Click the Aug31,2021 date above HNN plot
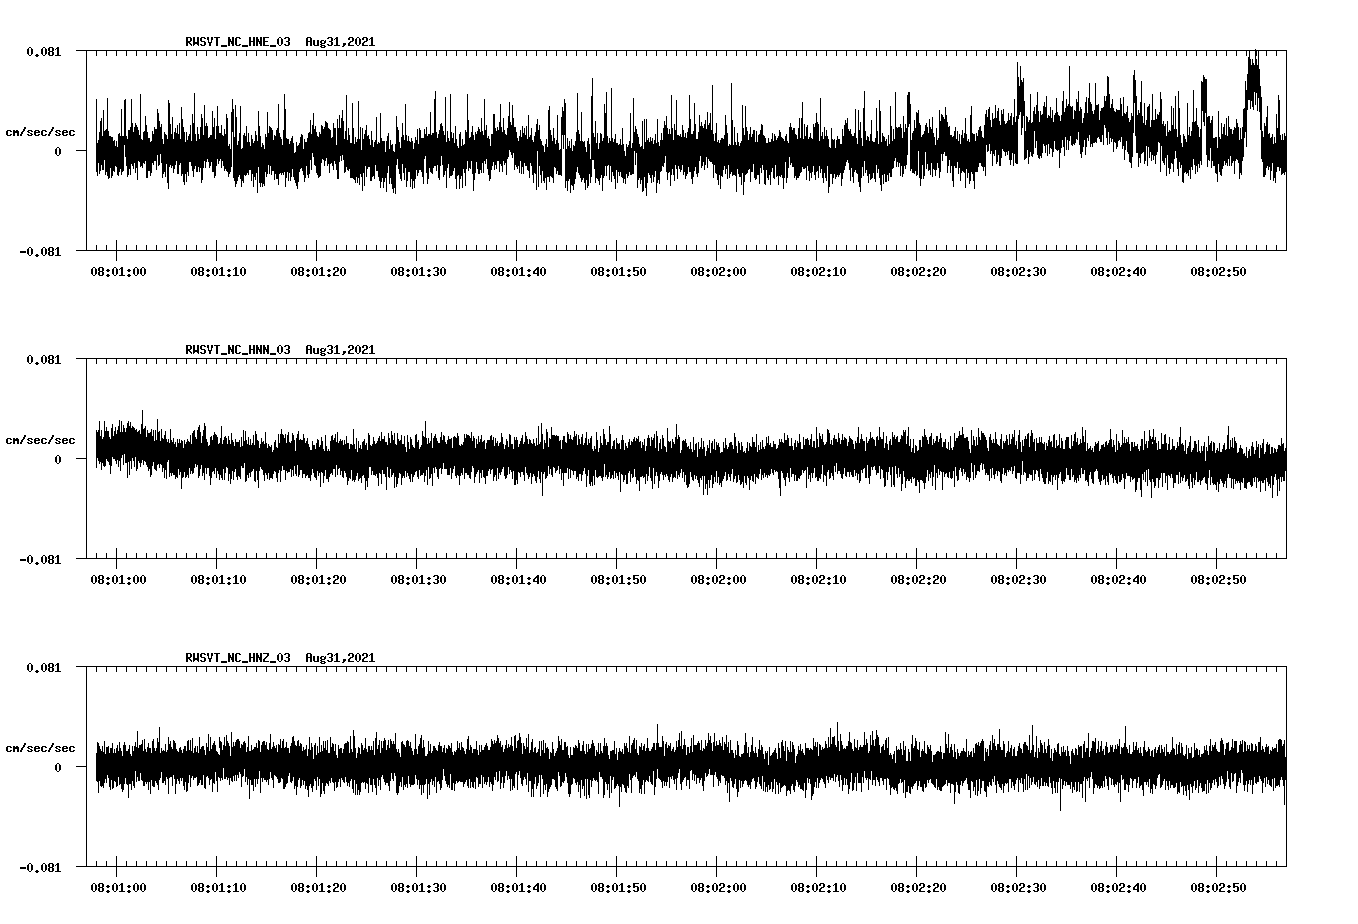The width and height of the screenshot is (1358, 924). click(x=340, y=350)
